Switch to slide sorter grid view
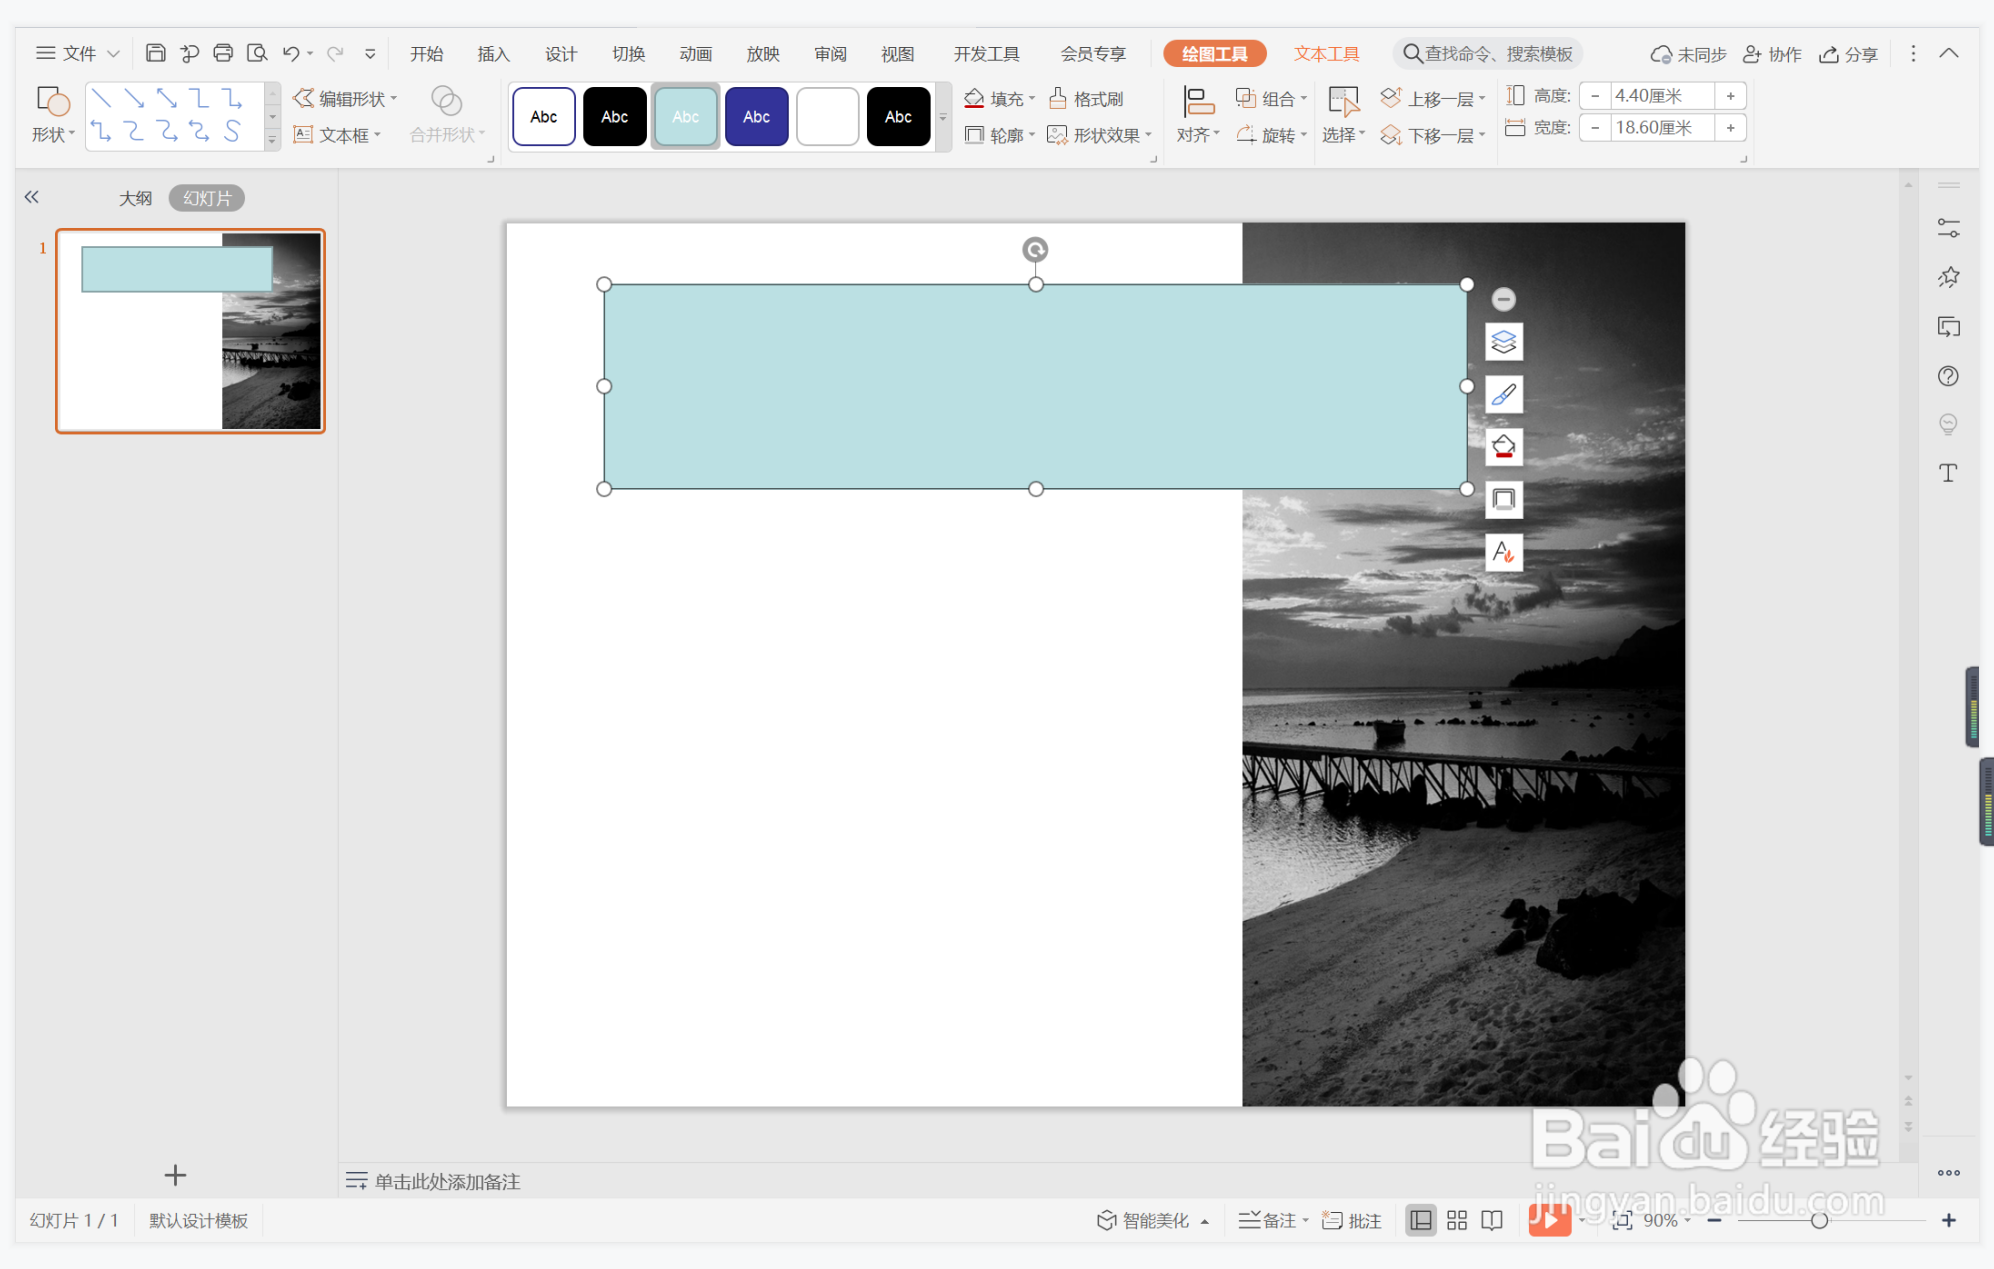Viewport: 1994px width, 1269px height. [x=1456, y=1220]
